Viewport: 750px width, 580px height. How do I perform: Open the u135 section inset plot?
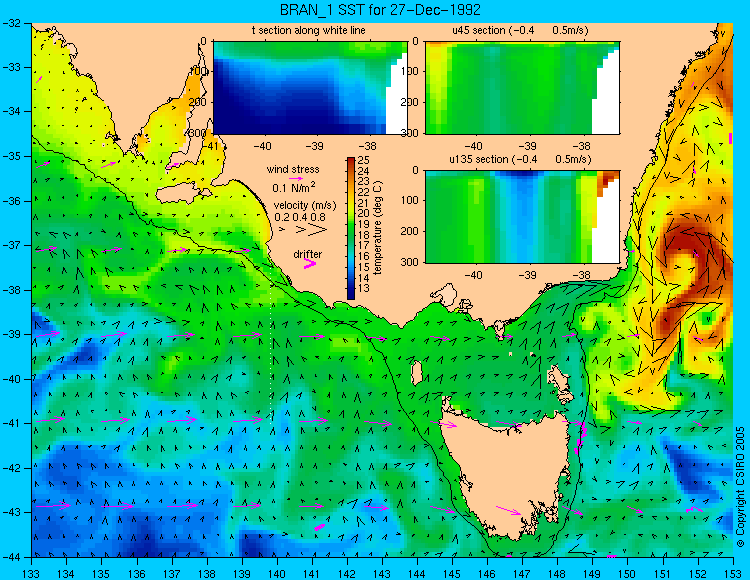point(522,217)
